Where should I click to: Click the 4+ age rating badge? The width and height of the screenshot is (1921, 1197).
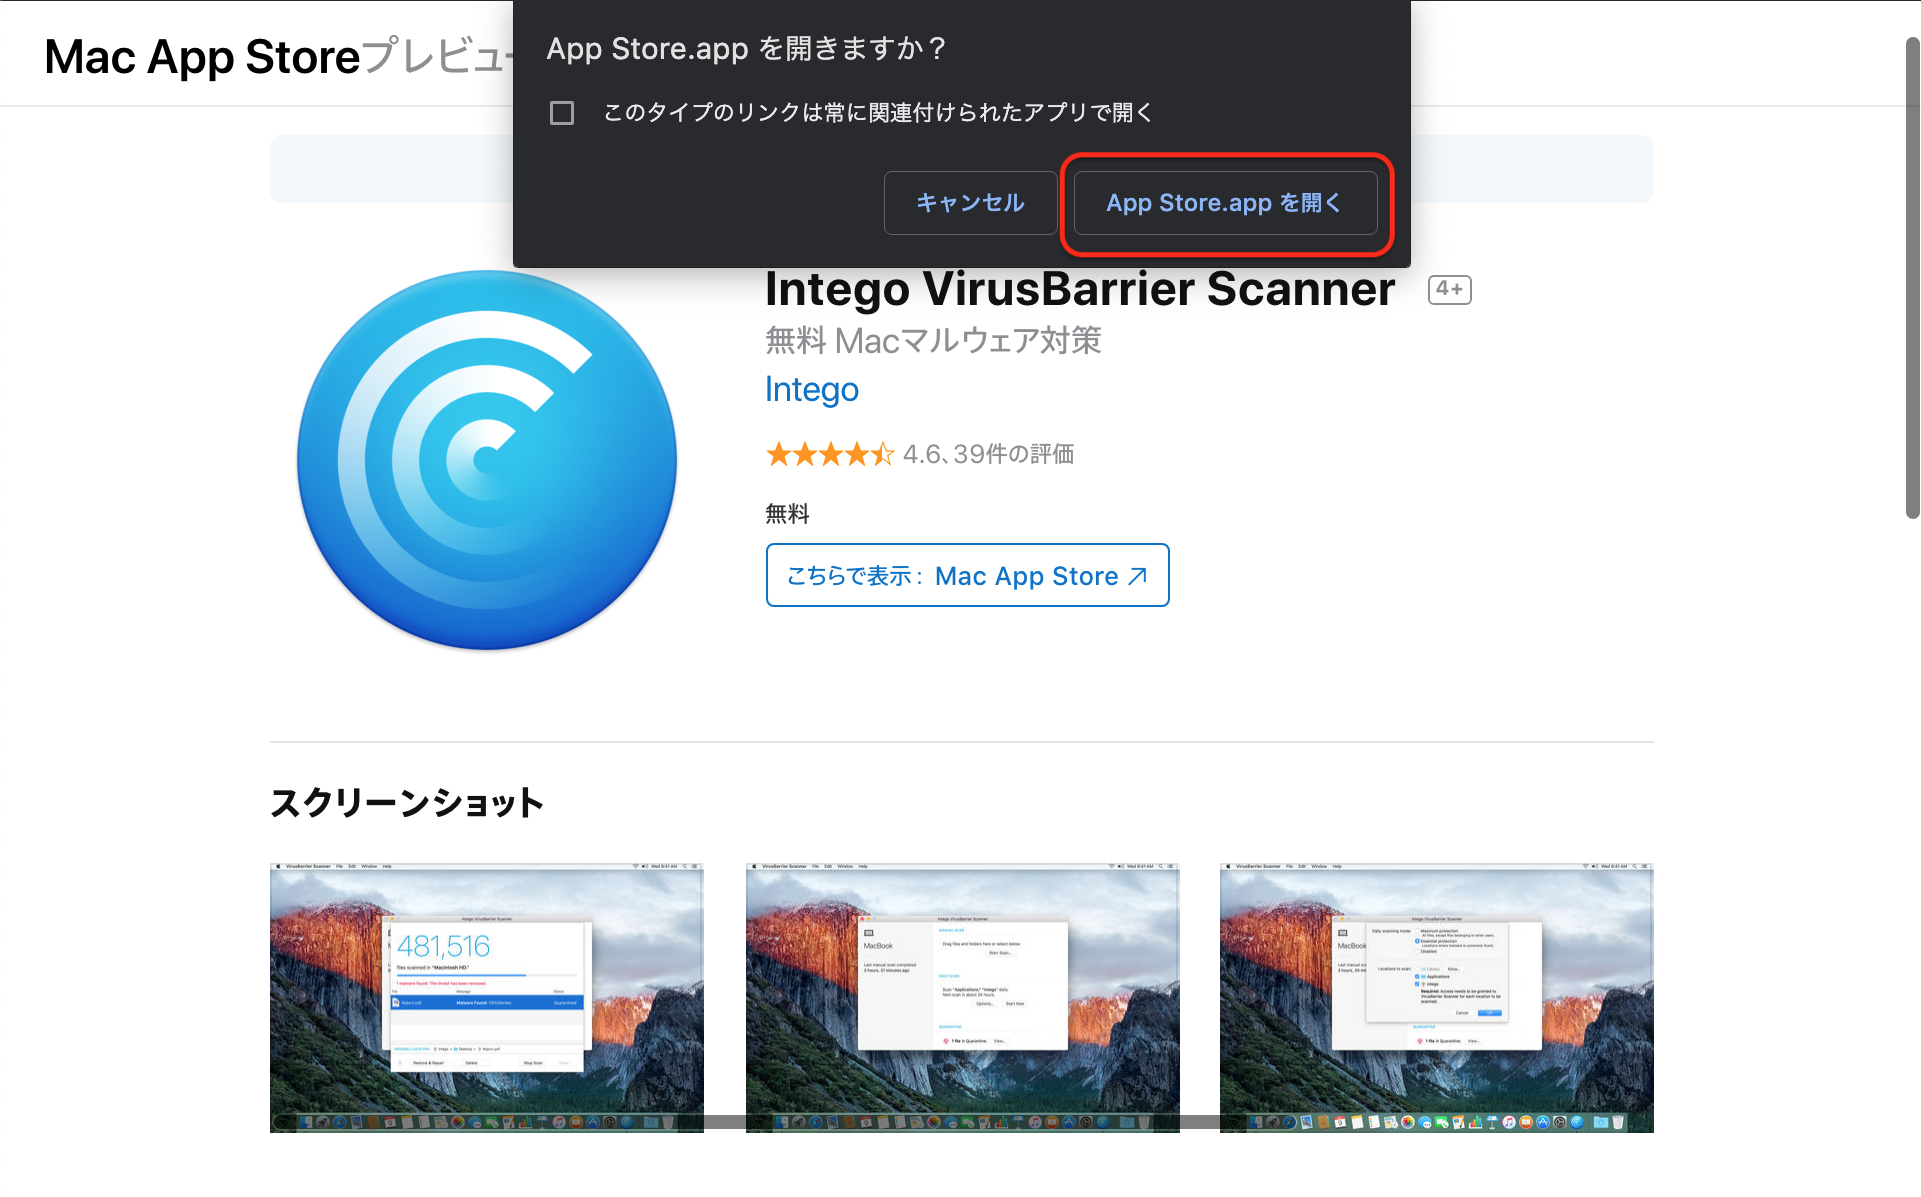1449,289
